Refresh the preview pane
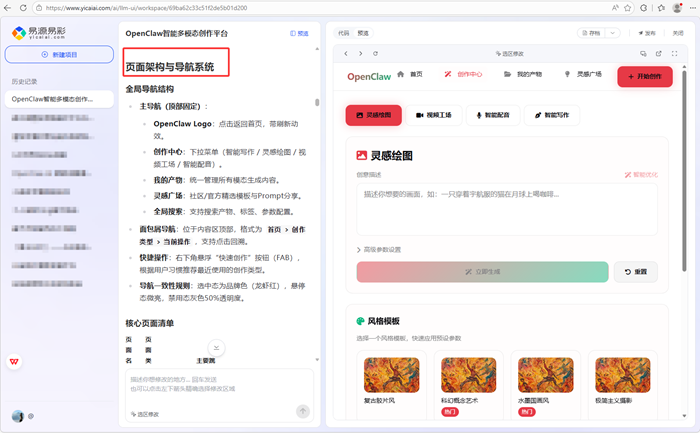 (375, 53)
